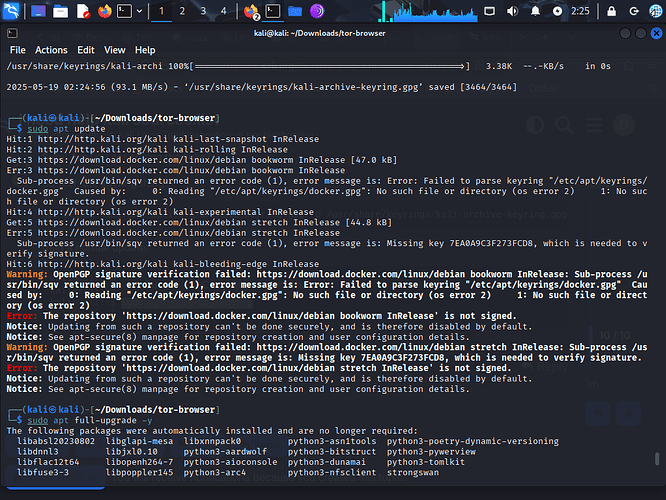Open the Actions menu in terminal

click(x=51, y=50)
